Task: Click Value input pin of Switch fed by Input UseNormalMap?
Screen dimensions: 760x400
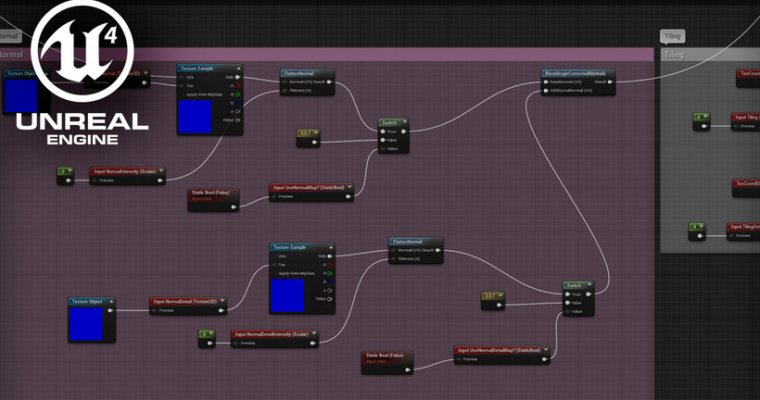Action: (383, 149)
